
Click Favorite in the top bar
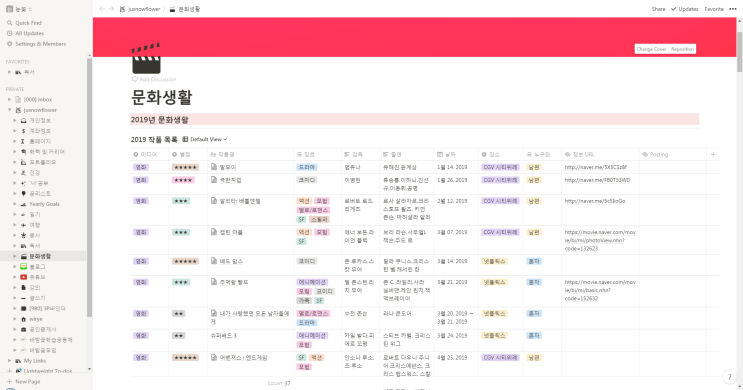(714, 9)
